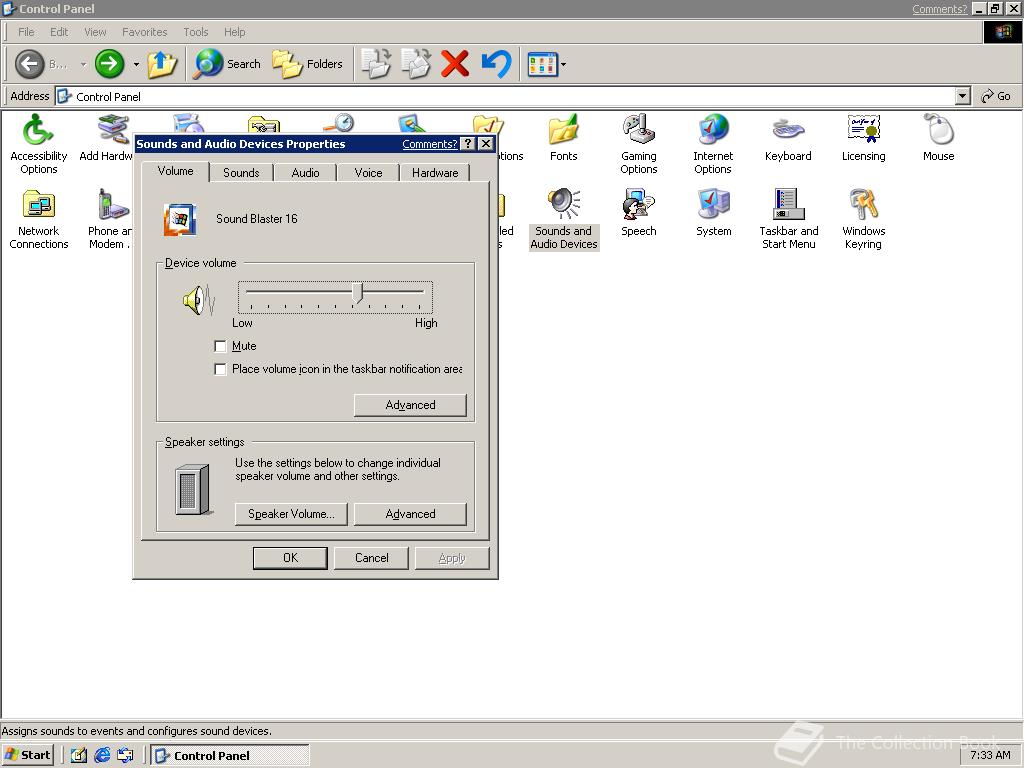Go up one folder level

pos(161,64)
